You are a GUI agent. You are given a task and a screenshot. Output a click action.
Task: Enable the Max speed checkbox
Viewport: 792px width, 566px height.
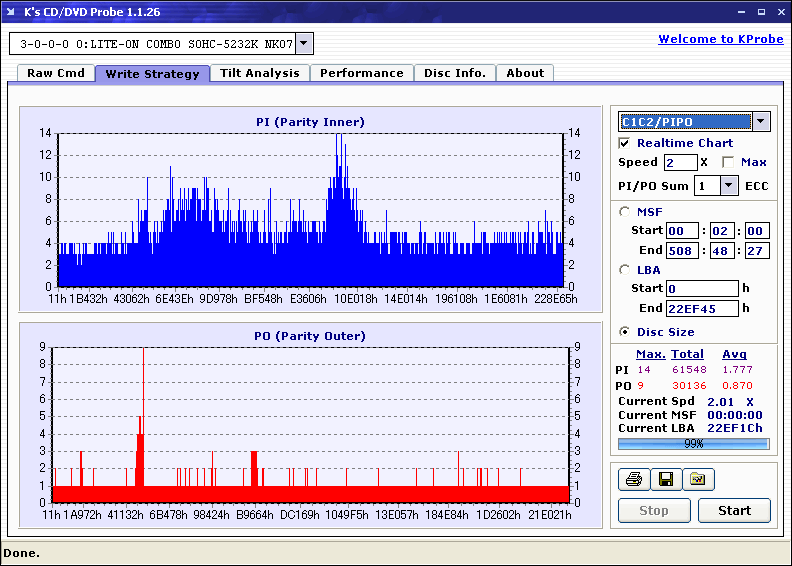(x=728, y=162)
